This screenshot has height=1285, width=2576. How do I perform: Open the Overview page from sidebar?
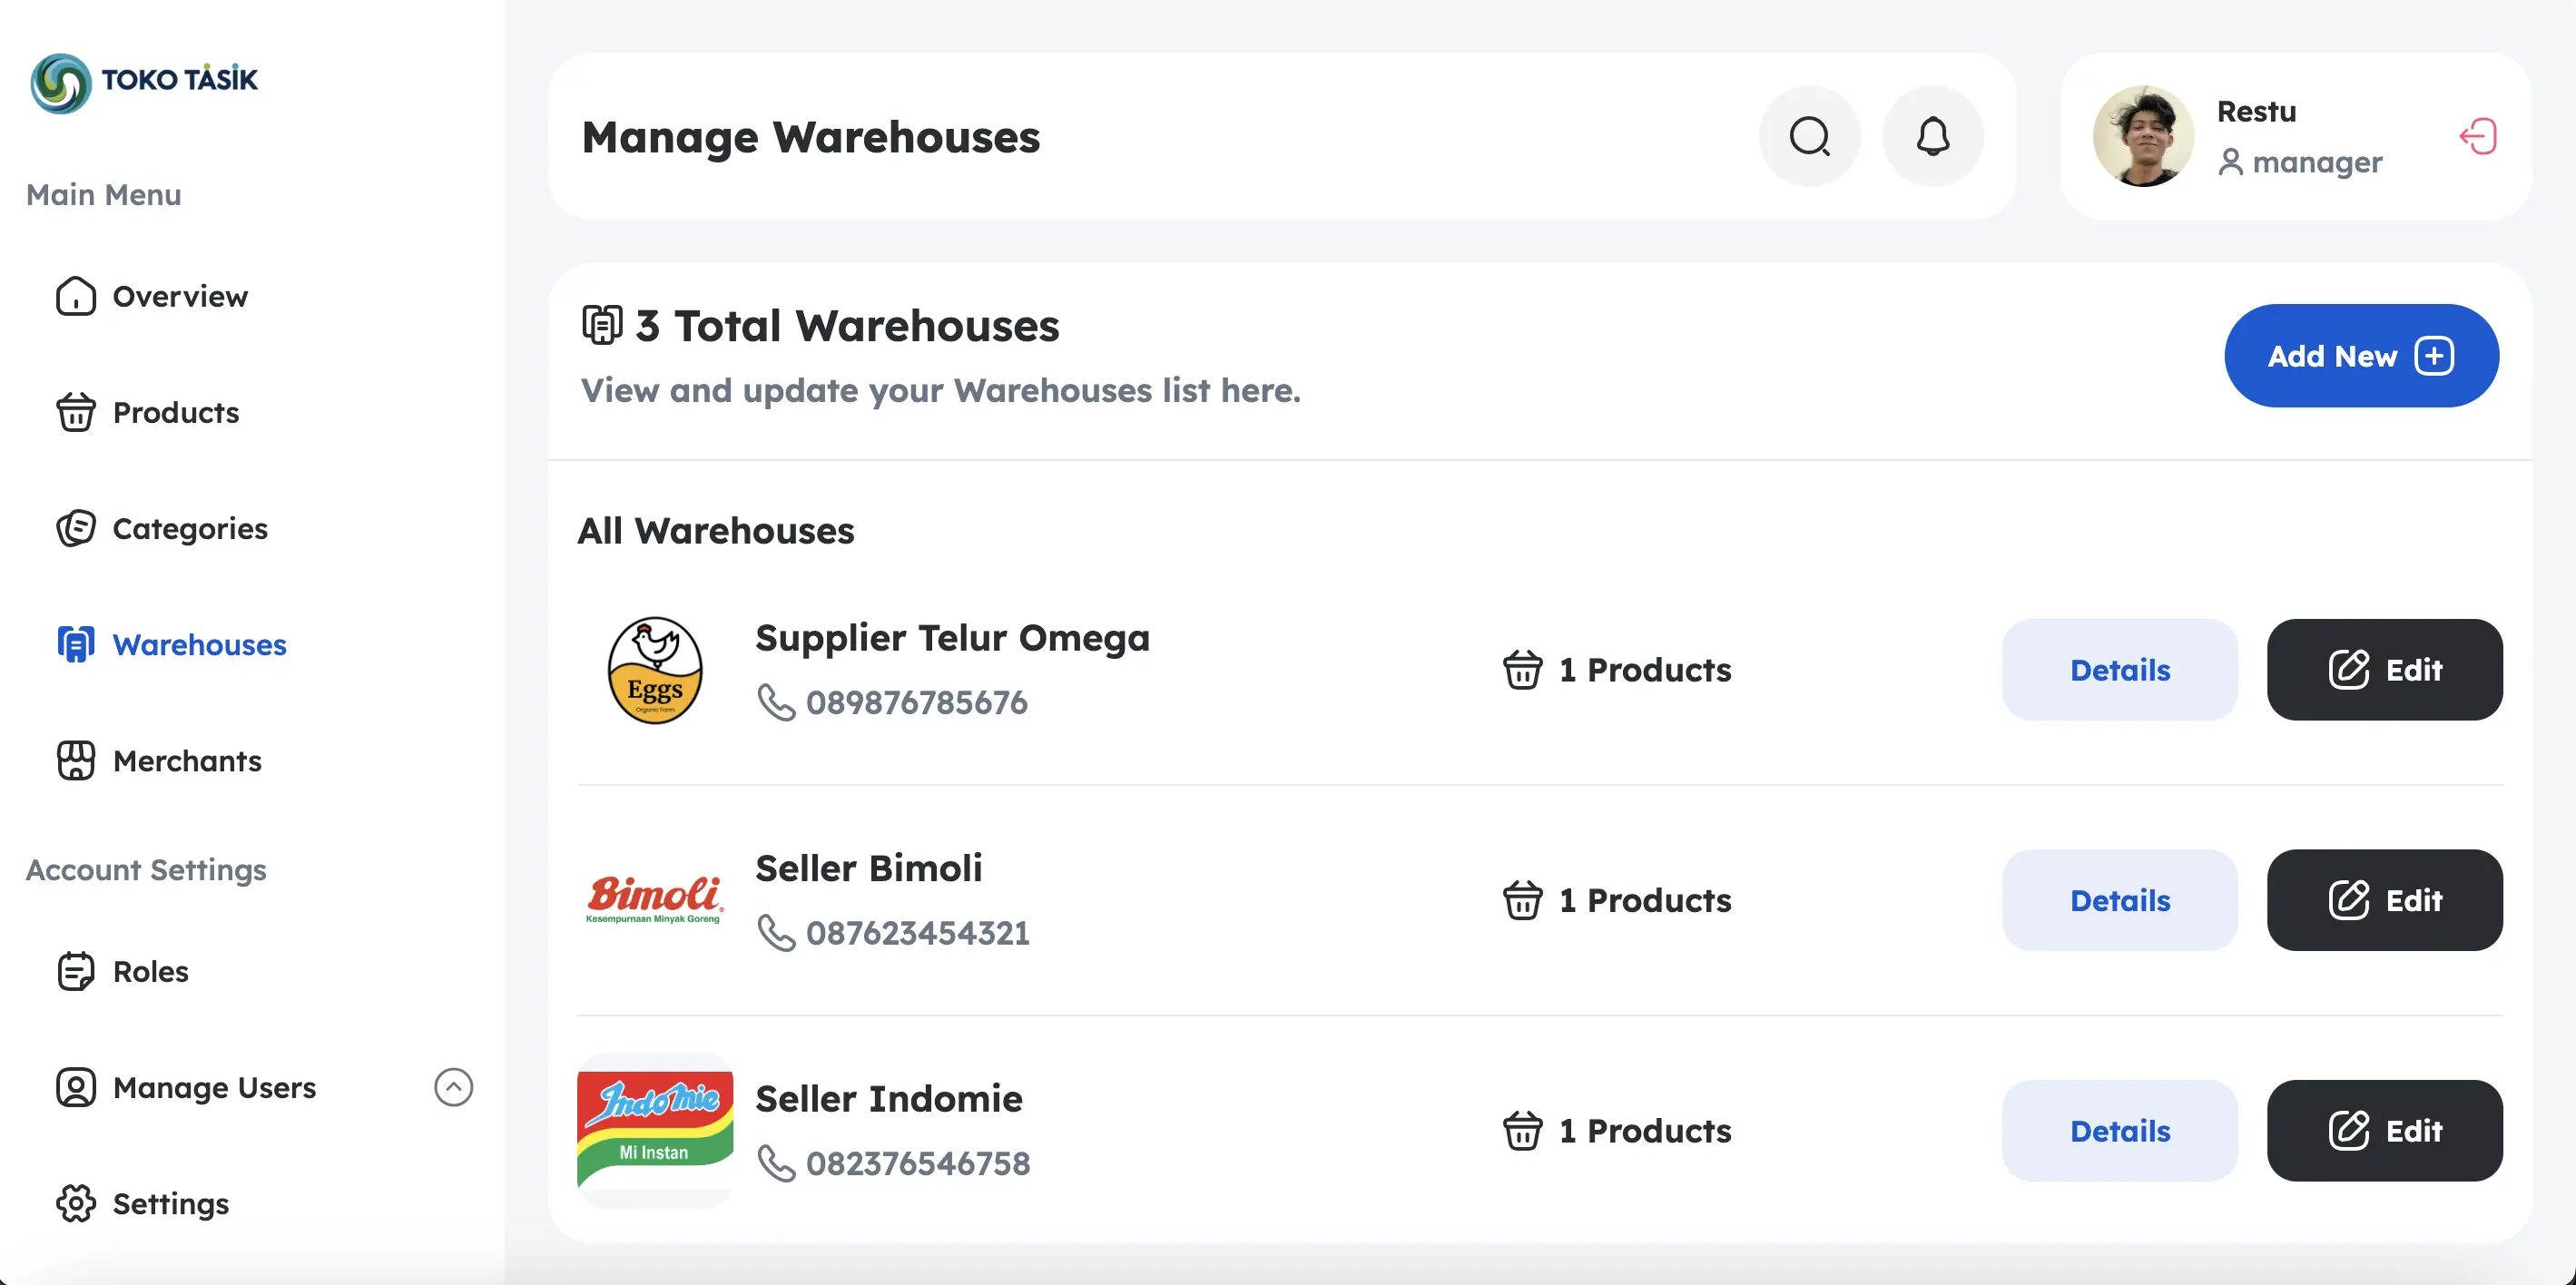[180, 296]
